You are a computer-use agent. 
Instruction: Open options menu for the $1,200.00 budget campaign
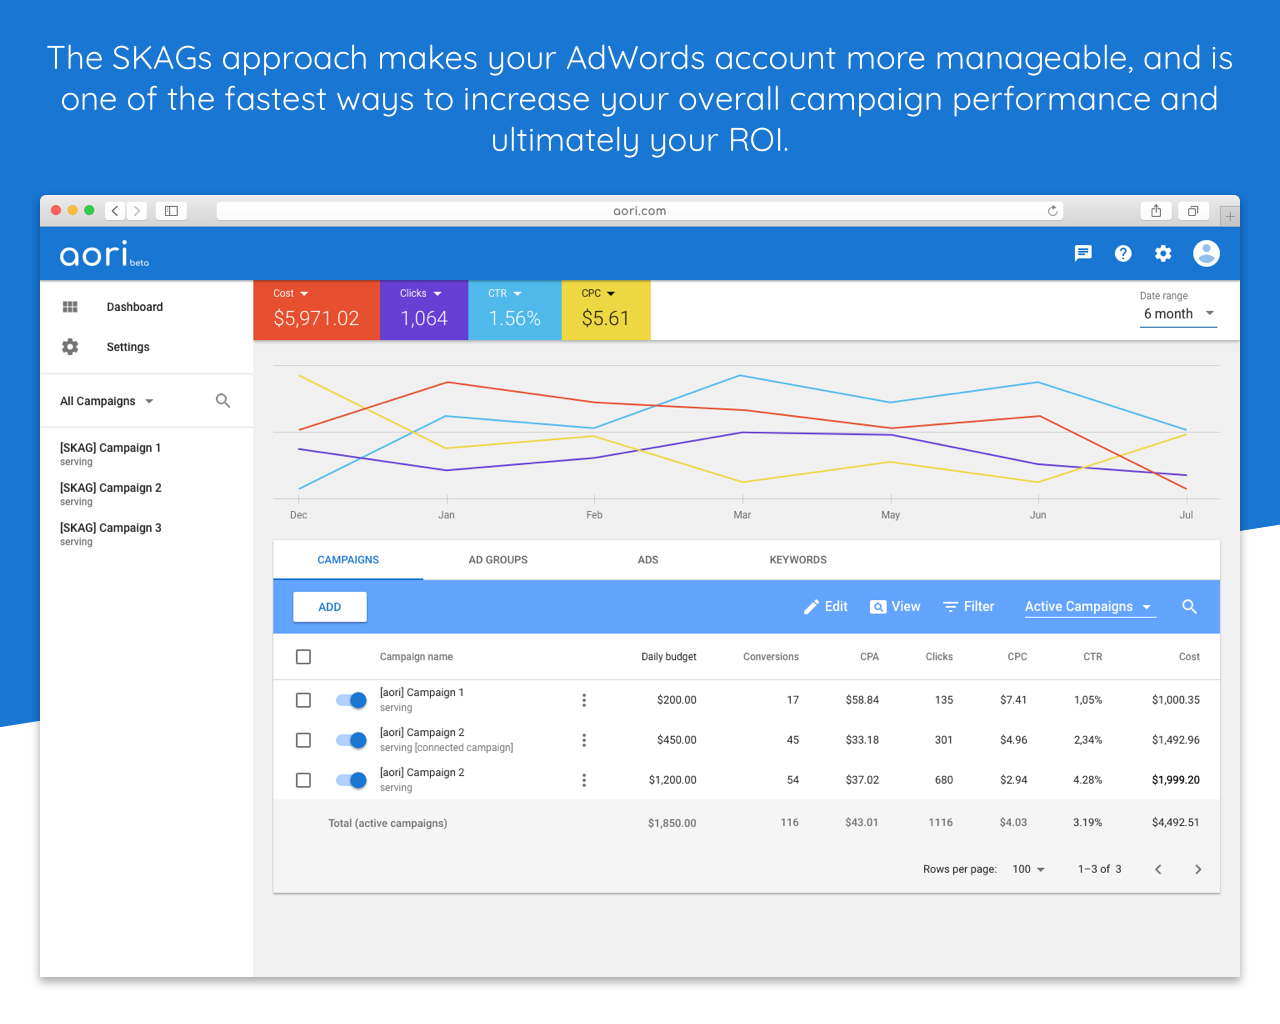click(584, 780)
